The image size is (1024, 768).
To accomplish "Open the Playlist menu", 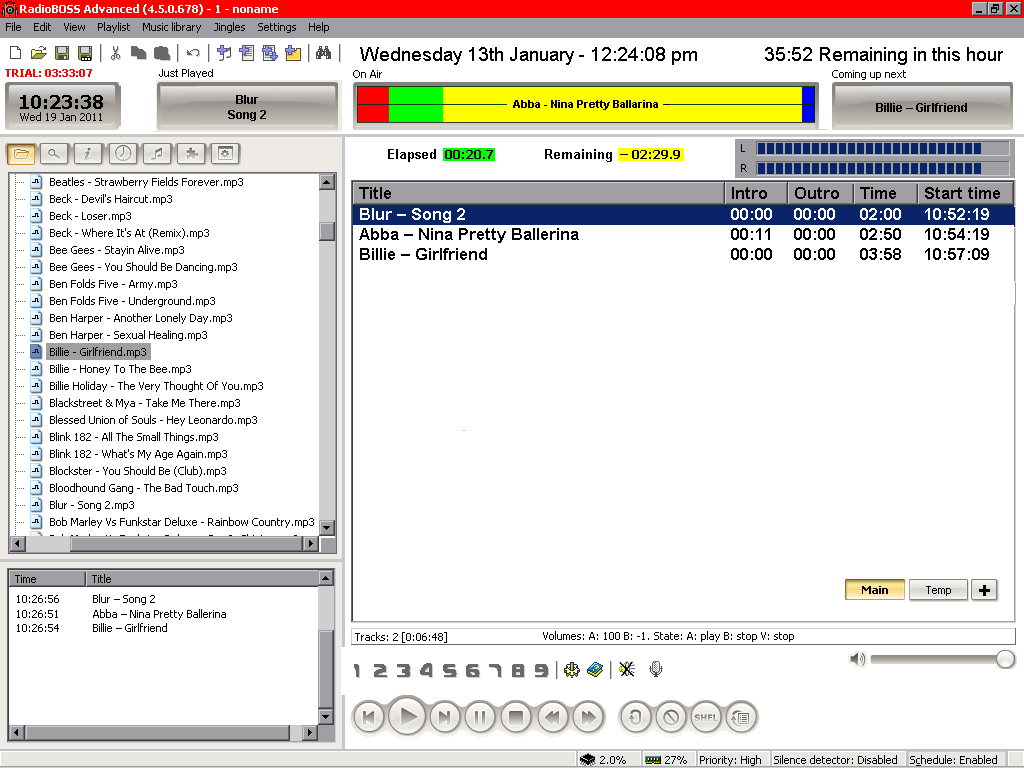I will (114, 27).
